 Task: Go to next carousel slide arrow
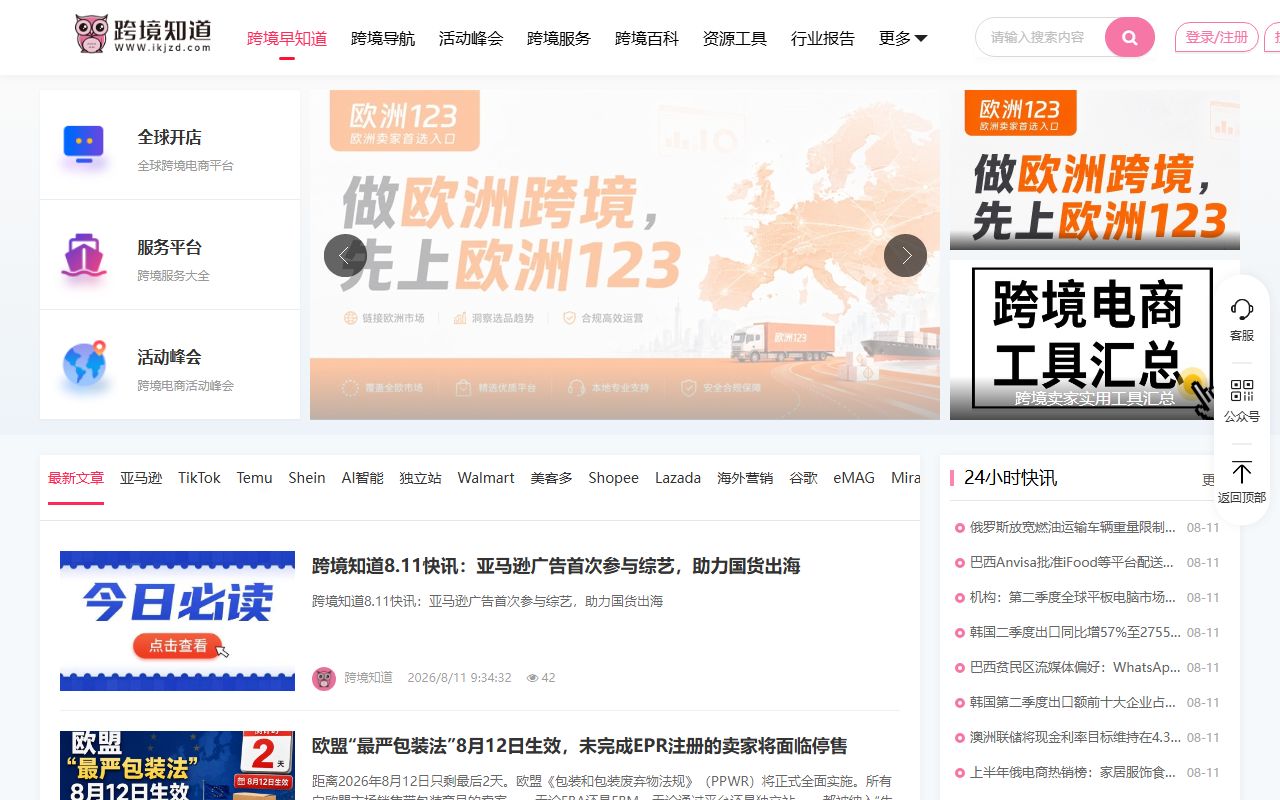905,256
